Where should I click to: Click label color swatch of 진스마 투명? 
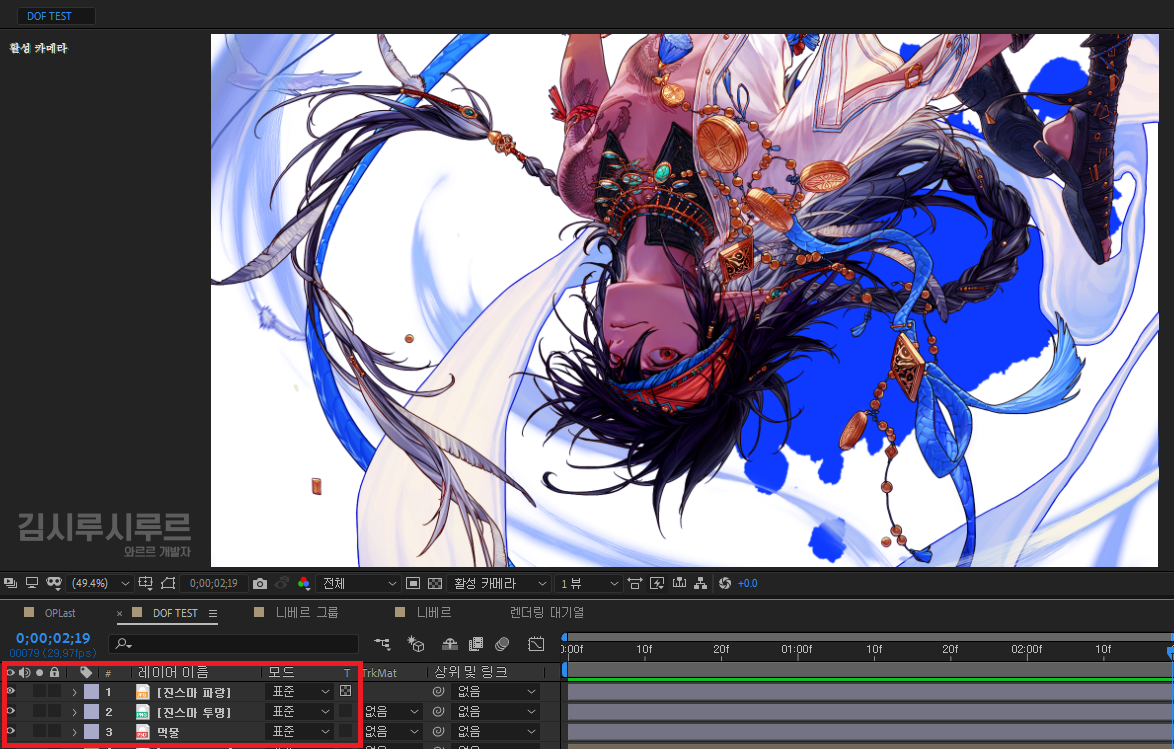(91, 712)
